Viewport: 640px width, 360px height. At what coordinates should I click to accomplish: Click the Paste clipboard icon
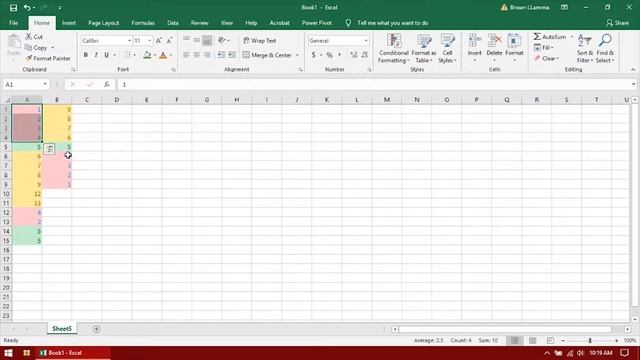coord(13,42)
